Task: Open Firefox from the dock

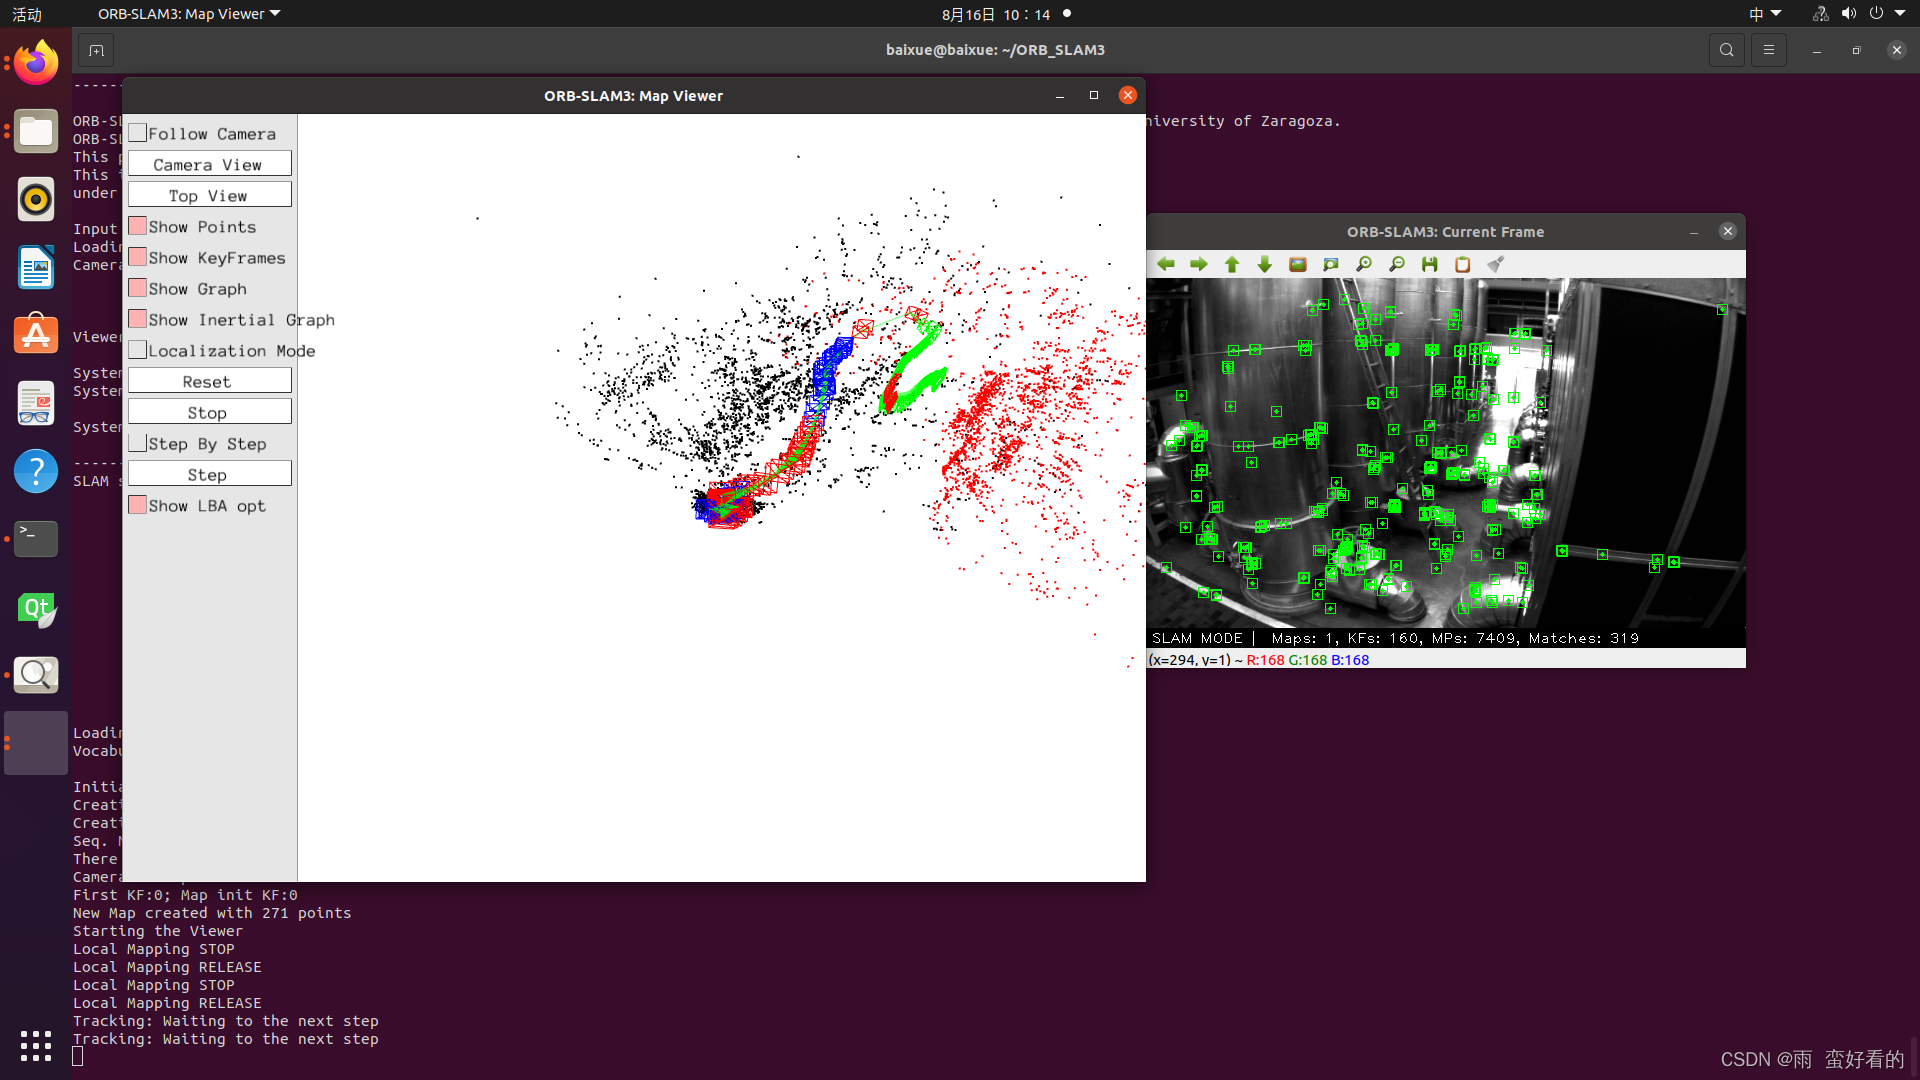Action: coord(36,64)
